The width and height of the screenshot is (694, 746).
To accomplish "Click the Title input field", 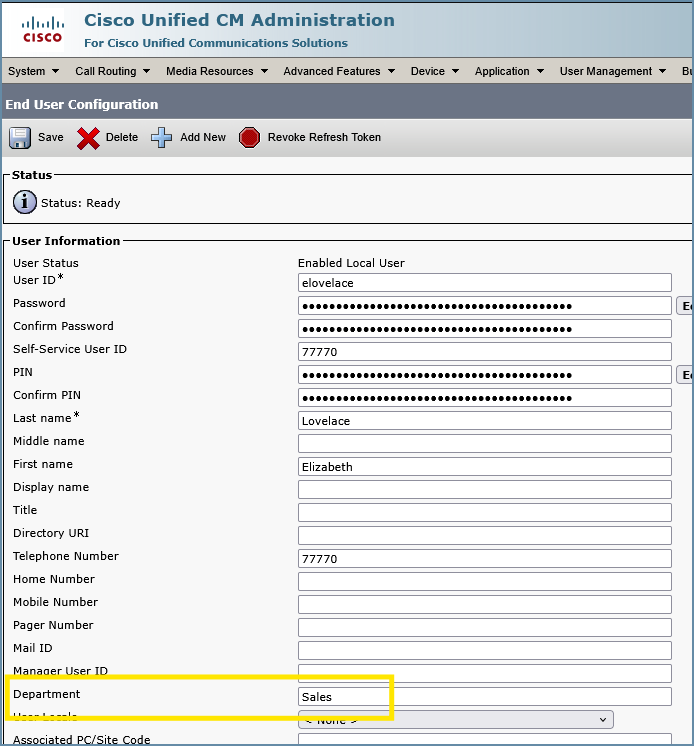I will pyautogui.click(x=485, y=512).
